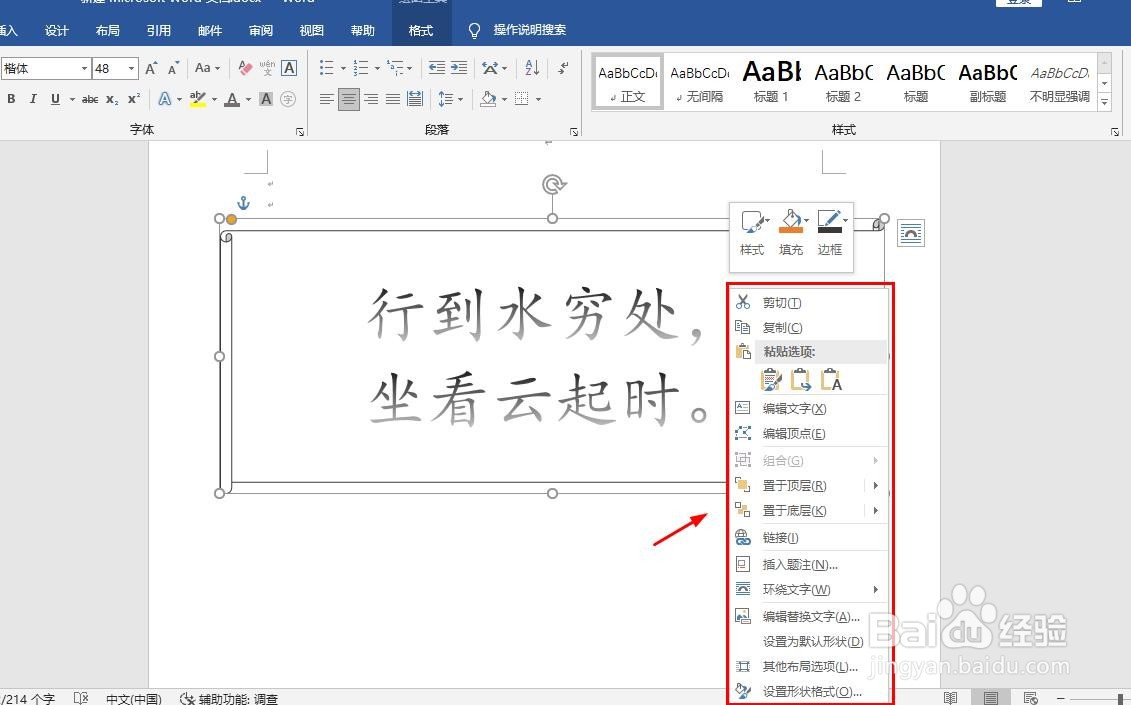Clear all formatting eraser icon

[x=245, y=69]
